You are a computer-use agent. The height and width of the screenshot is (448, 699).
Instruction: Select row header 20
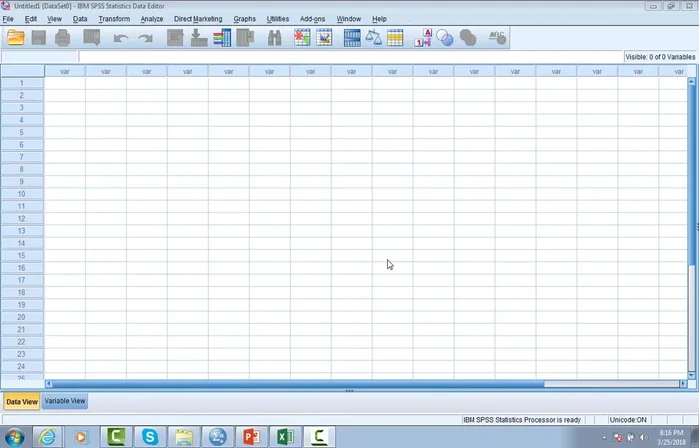click(x=22, y=317)
